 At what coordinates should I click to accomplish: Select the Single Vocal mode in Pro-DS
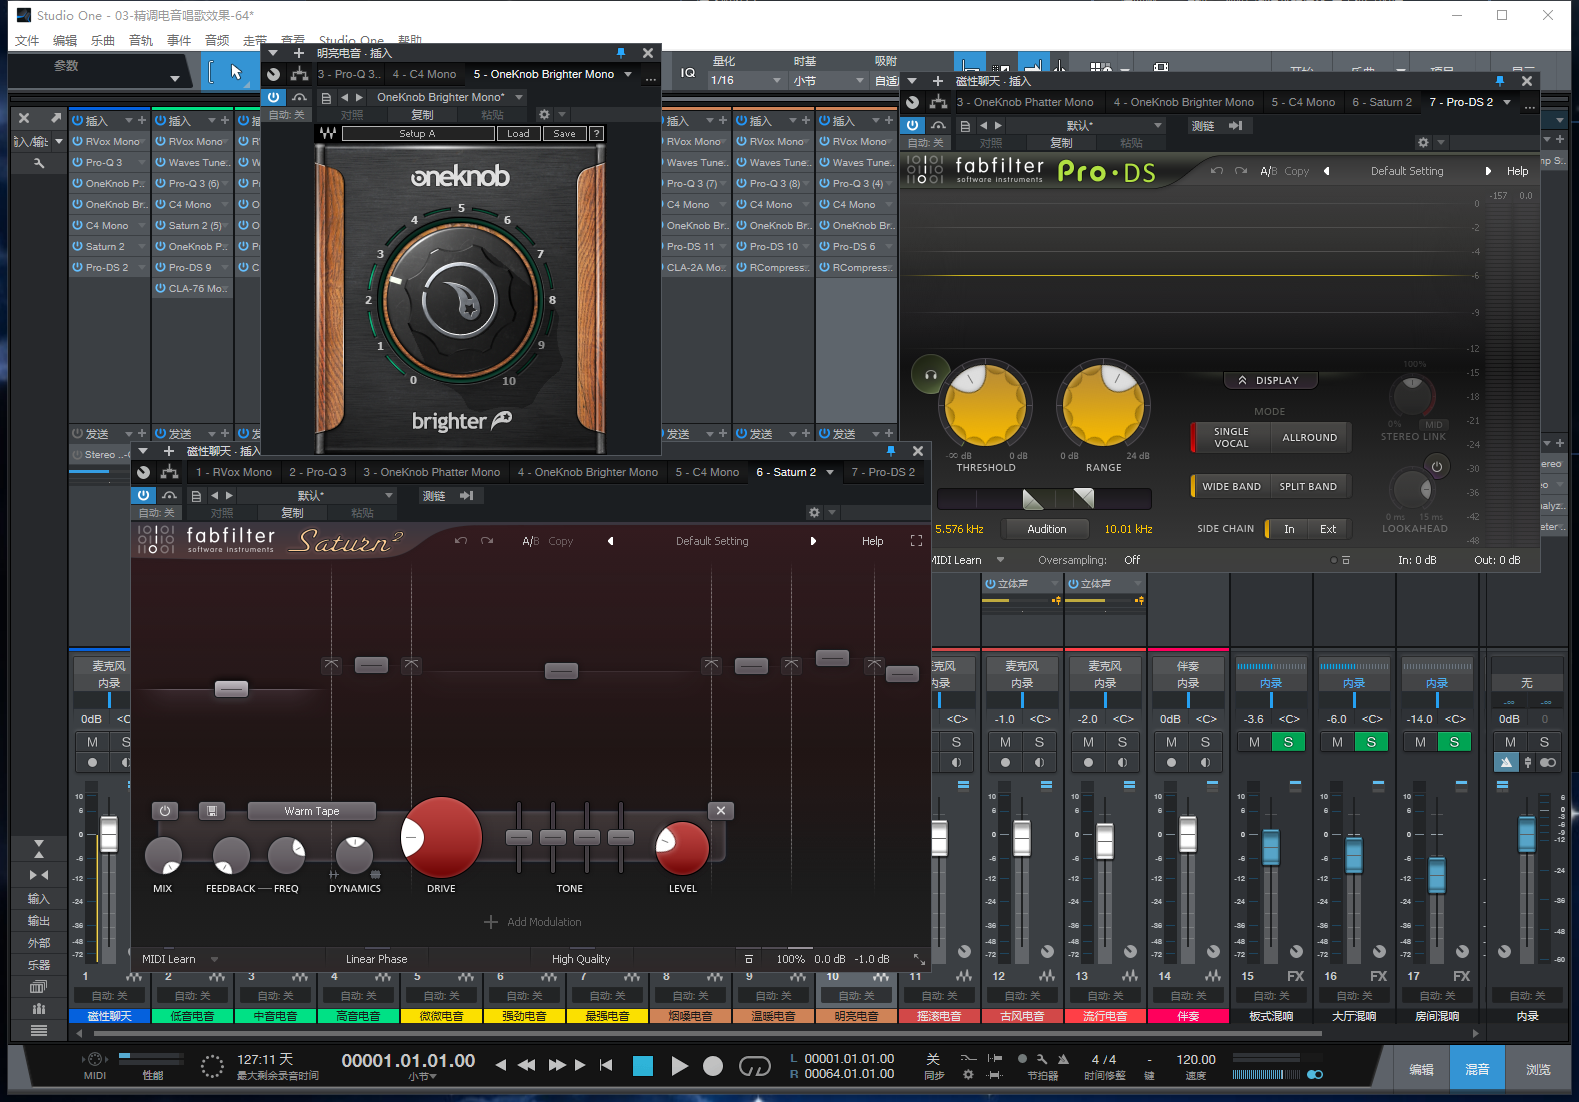pos(1230,438)
